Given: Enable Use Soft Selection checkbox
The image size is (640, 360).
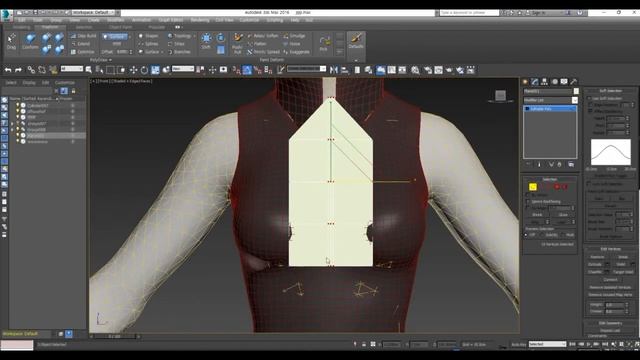Looking at the screenshot, I should pos(589,98).
